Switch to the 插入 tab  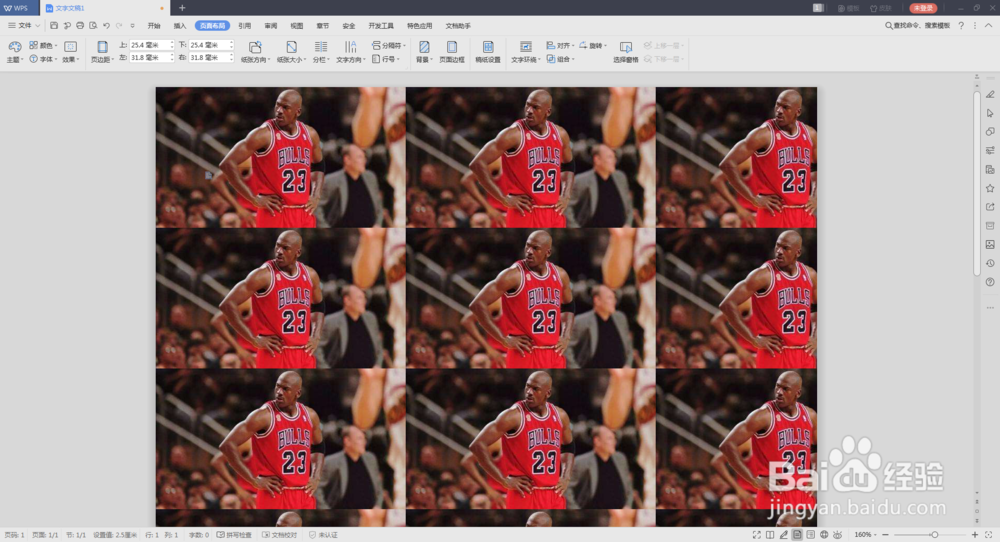click(x=180, y=26)
